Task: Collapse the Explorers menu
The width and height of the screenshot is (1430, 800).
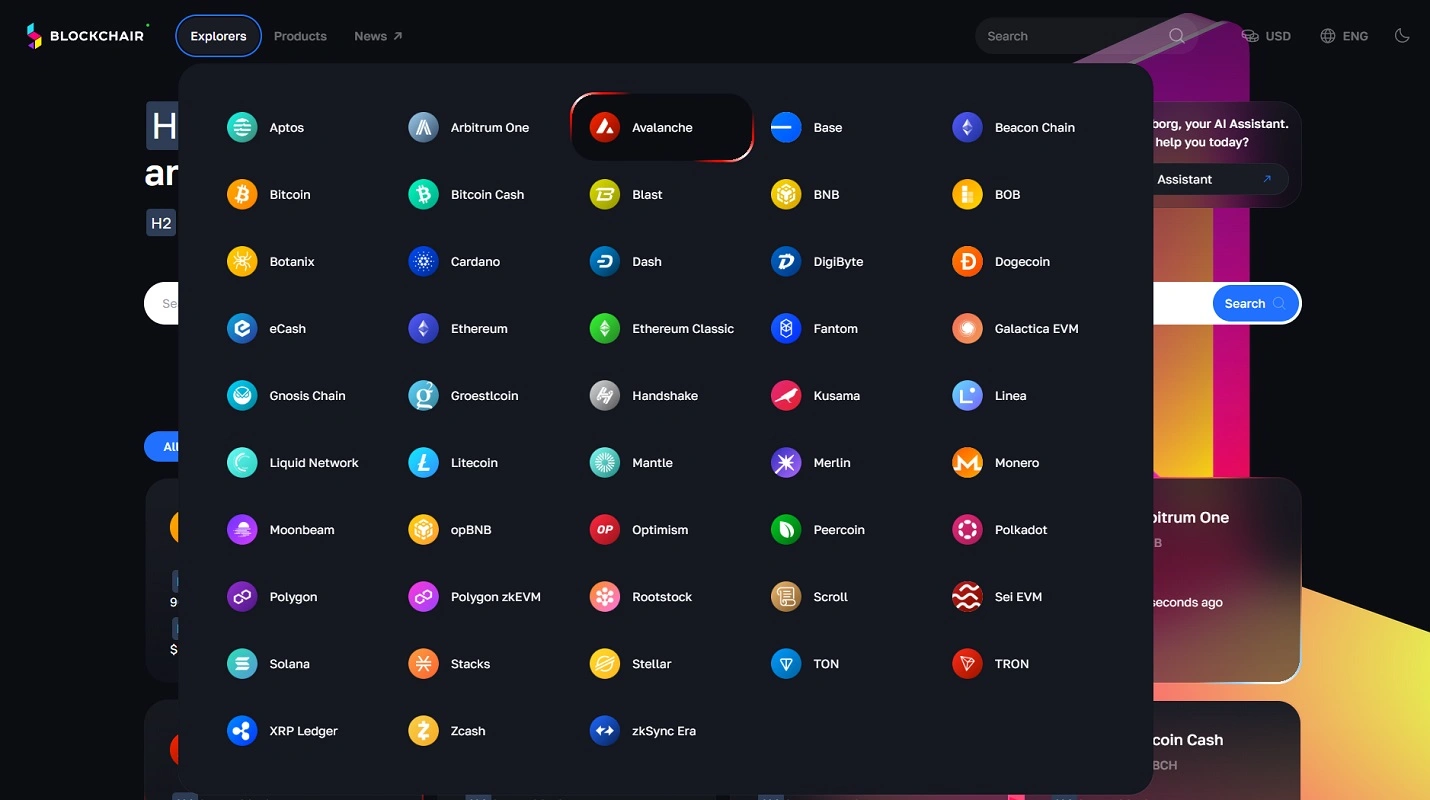Action: (218, 36)
